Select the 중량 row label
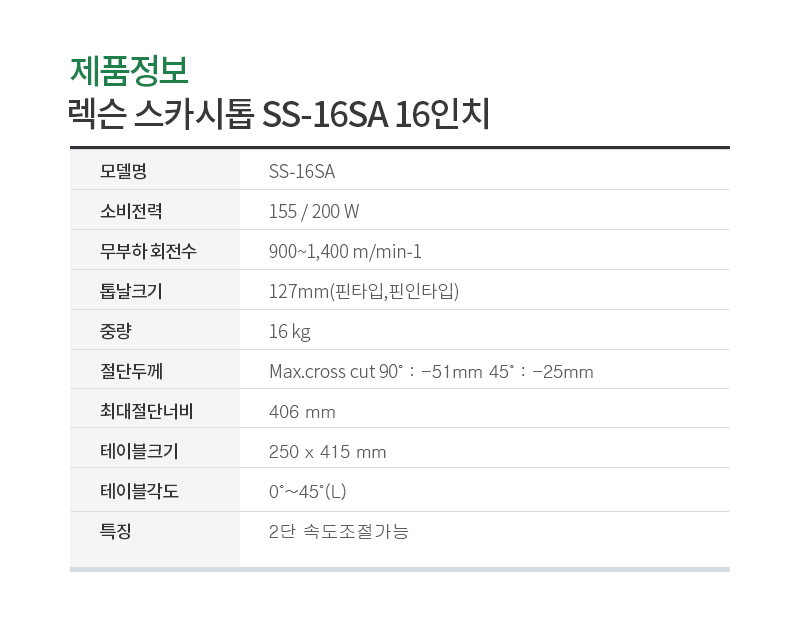Screen dimensions: 800x617 pos(116,331)
